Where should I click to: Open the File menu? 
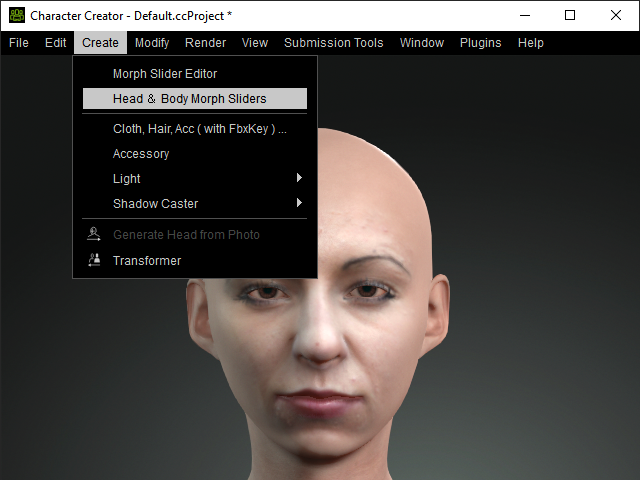[x=19, y=43]
